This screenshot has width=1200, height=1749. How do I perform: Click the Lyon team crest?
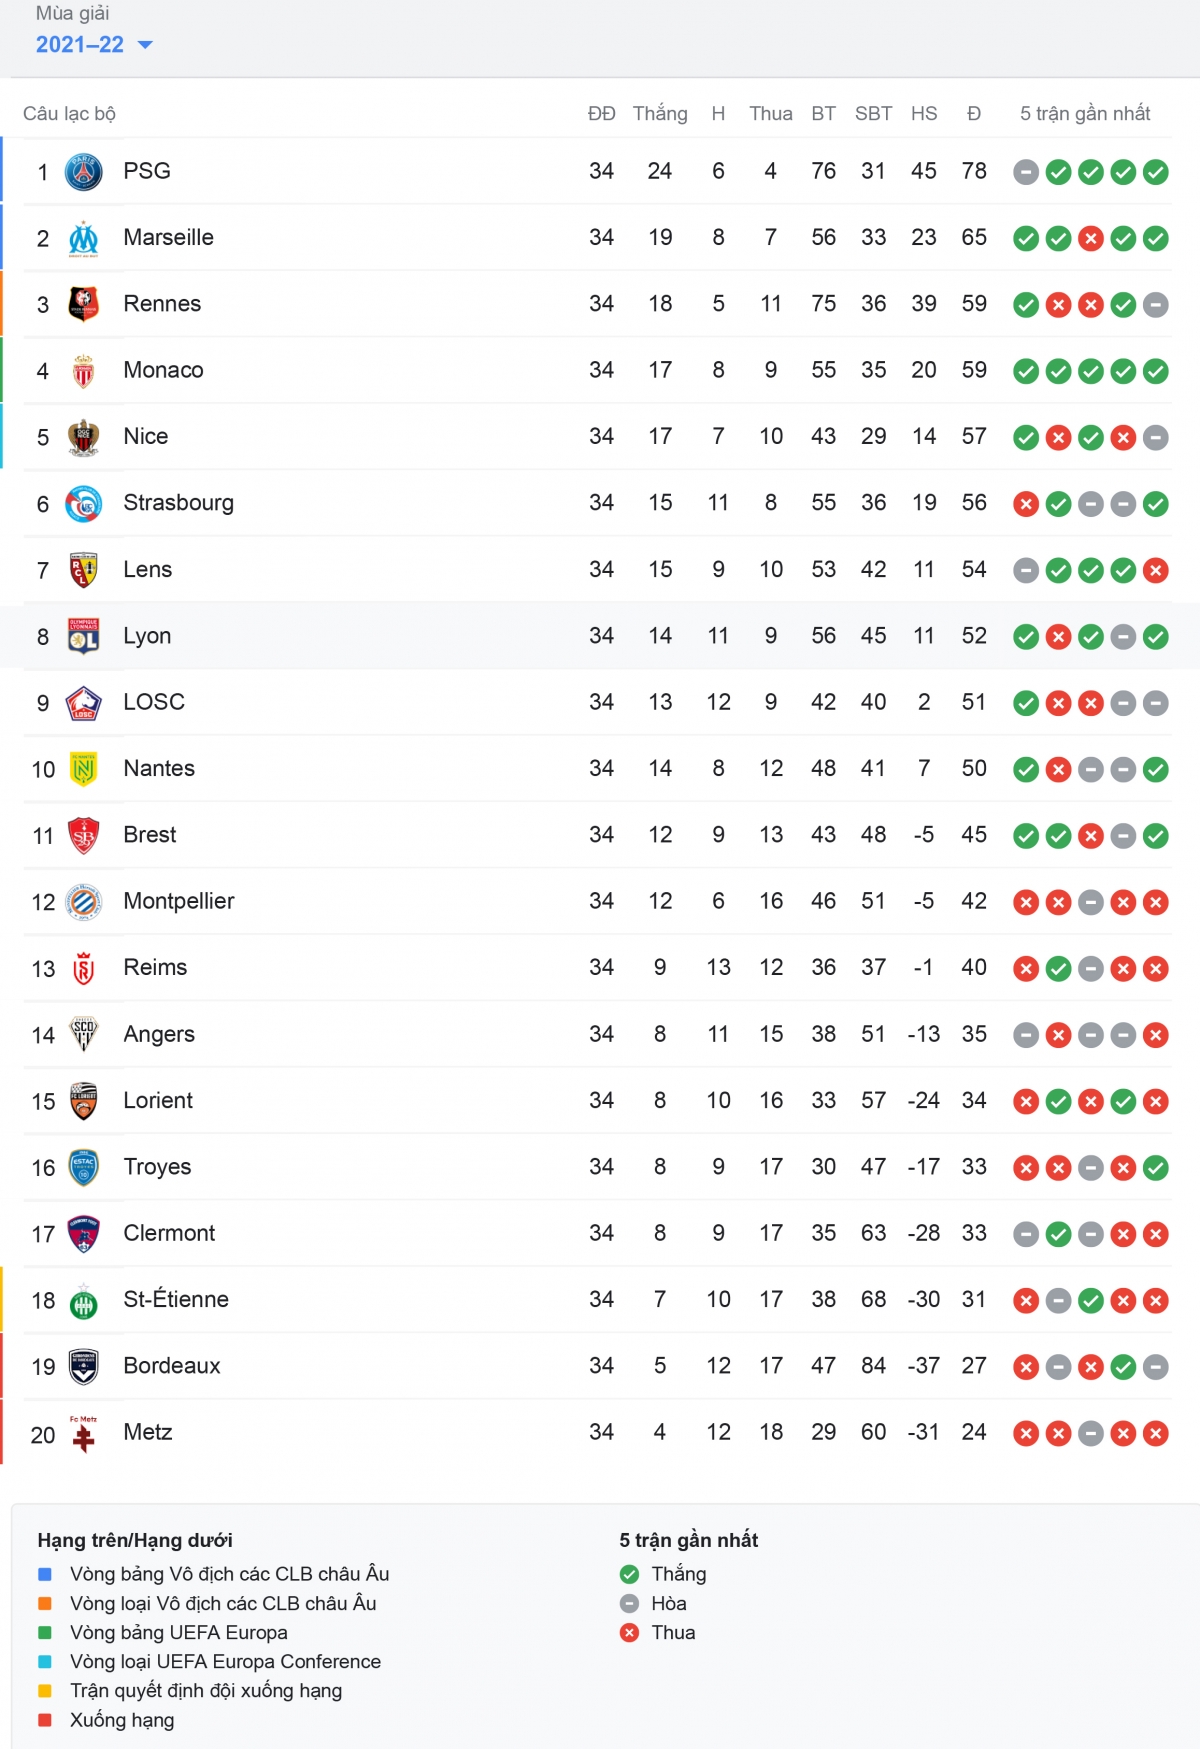click(x=84, y=636)
